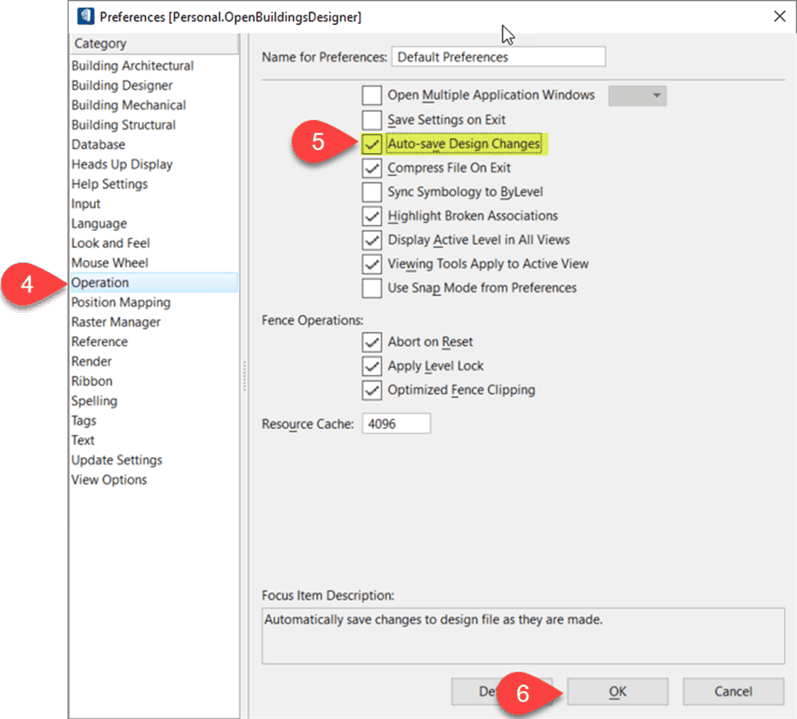Open the Ribbon category
797x719 pixels.
[x=154, y=381]
